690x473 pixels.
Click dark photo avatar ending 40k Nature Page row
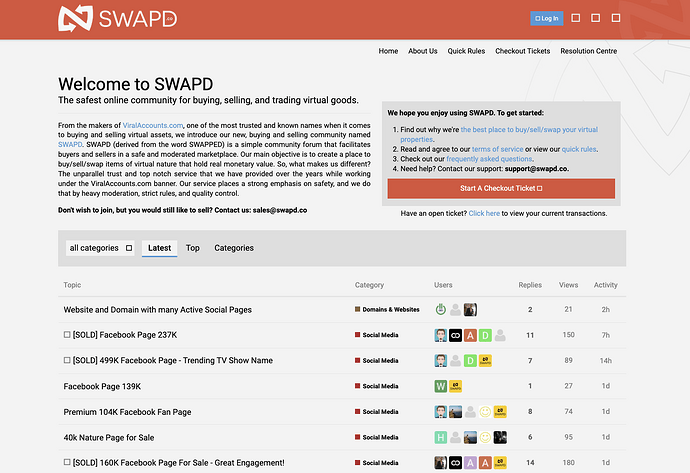(500, 437)
